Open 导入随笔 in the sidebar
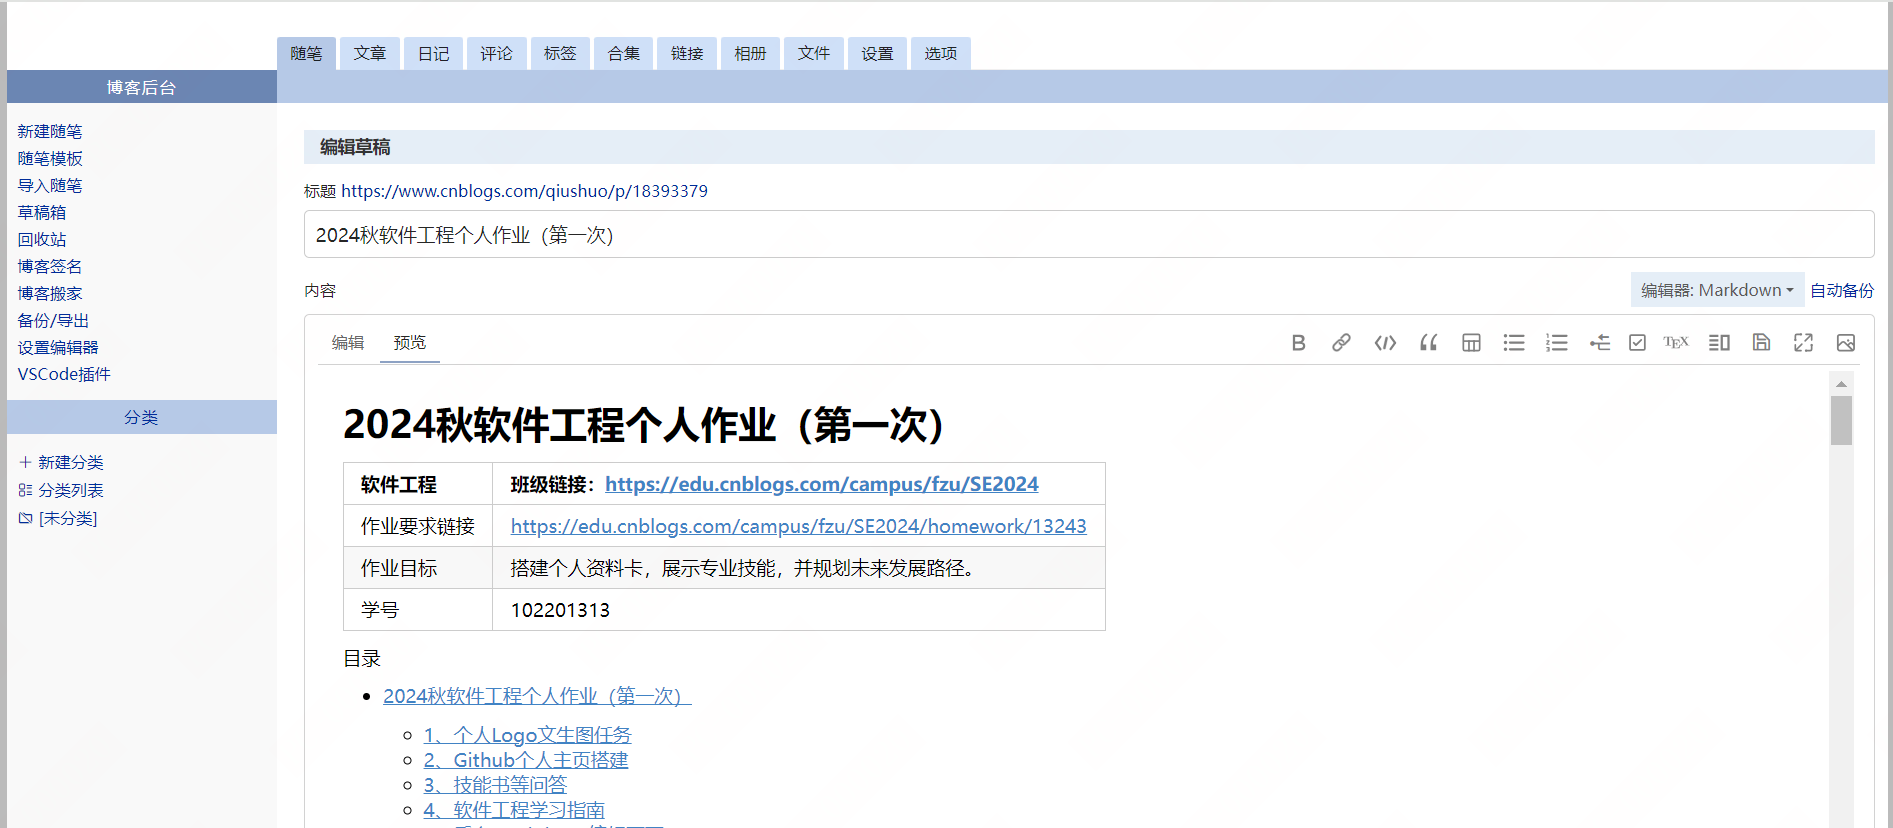The width and height of the screenshot is (1893, 828). click(50, 185)
